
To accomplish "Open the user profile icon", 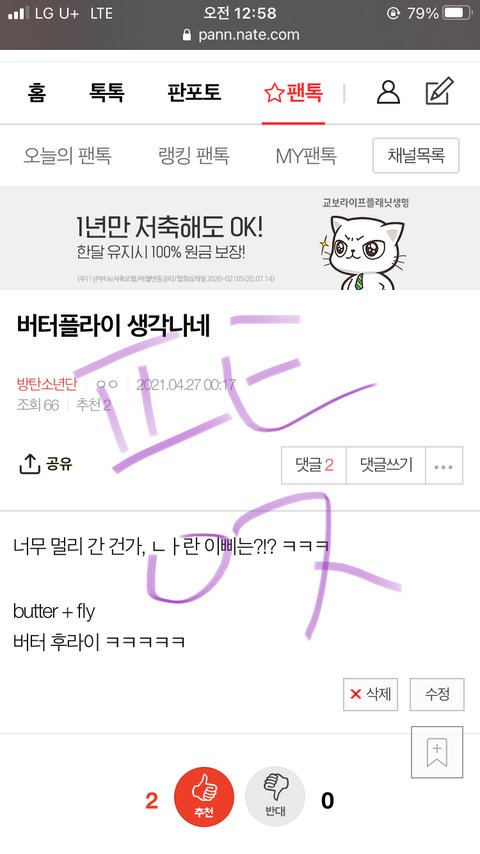I will point(388,92).
